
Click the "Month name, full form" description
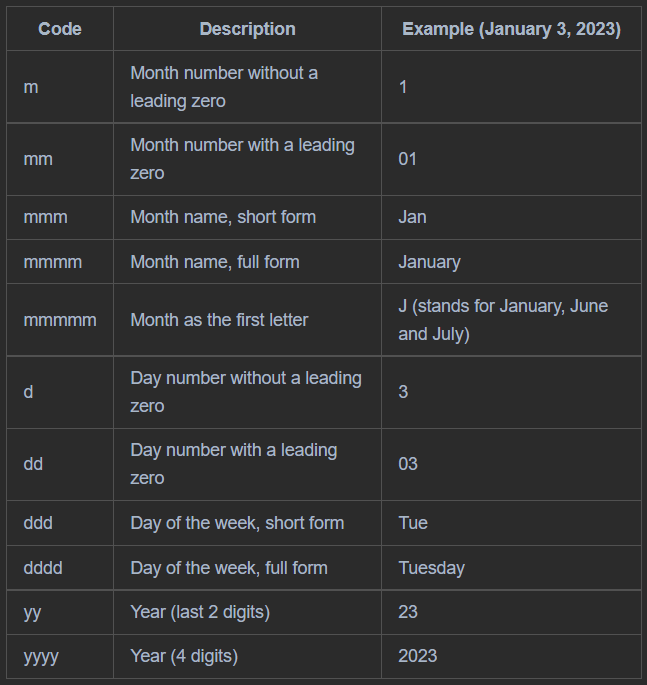[215, 262]
